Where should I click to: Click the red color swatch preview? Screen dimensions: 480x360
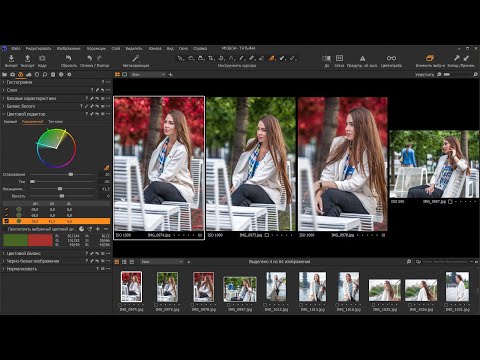tap(40, 240)
